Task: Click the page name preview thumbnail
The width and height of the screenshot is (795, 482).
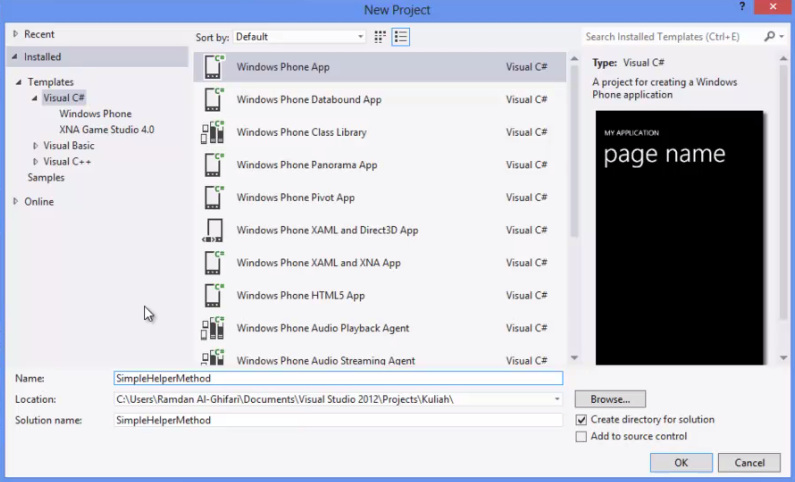Action: click(x=679, y=238)
